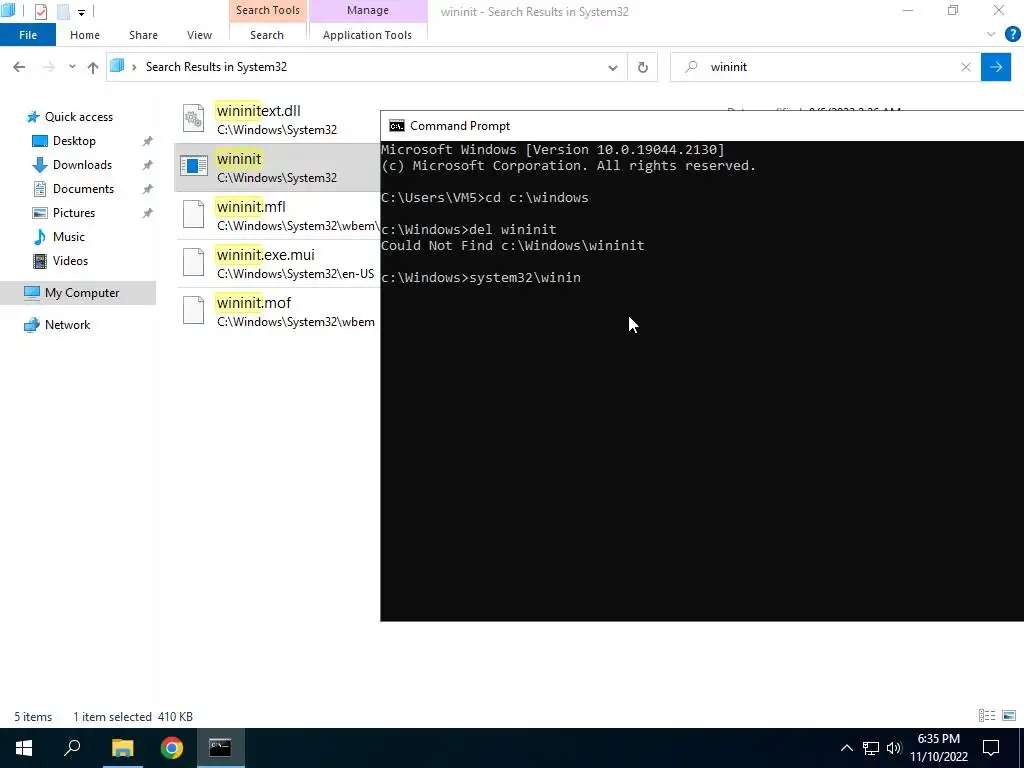Viewport: 1024px width, 768px height.
Task: Clear the search box with the X
Action: [x=966, y=67]
